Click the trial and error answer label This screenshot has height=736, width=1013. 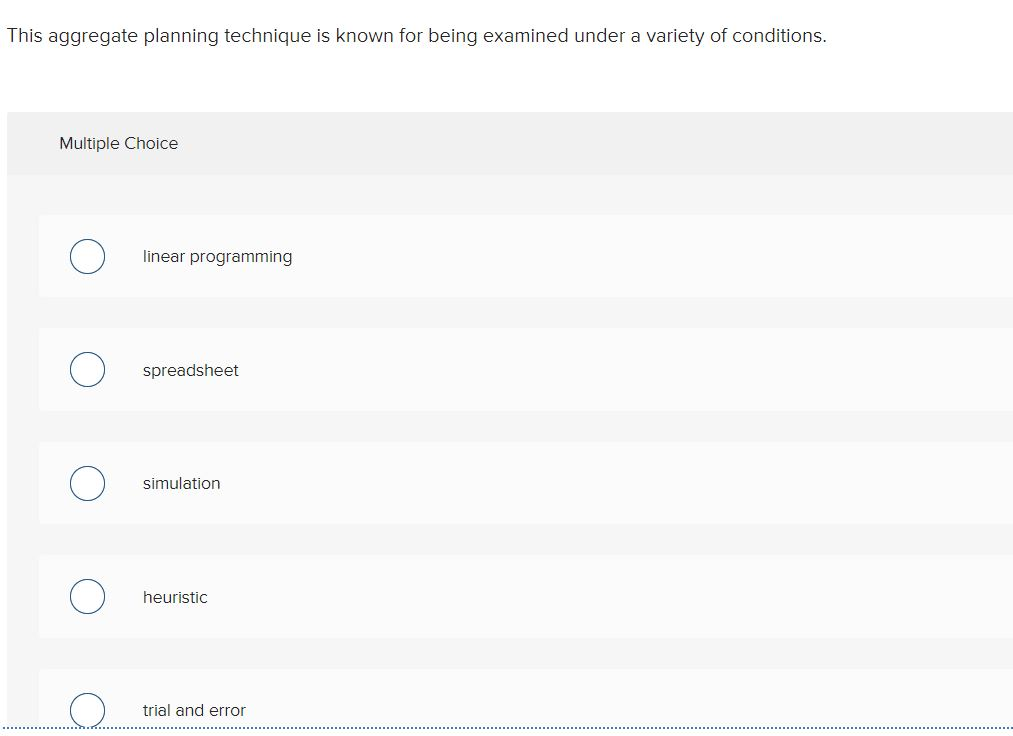click(194, 710)
